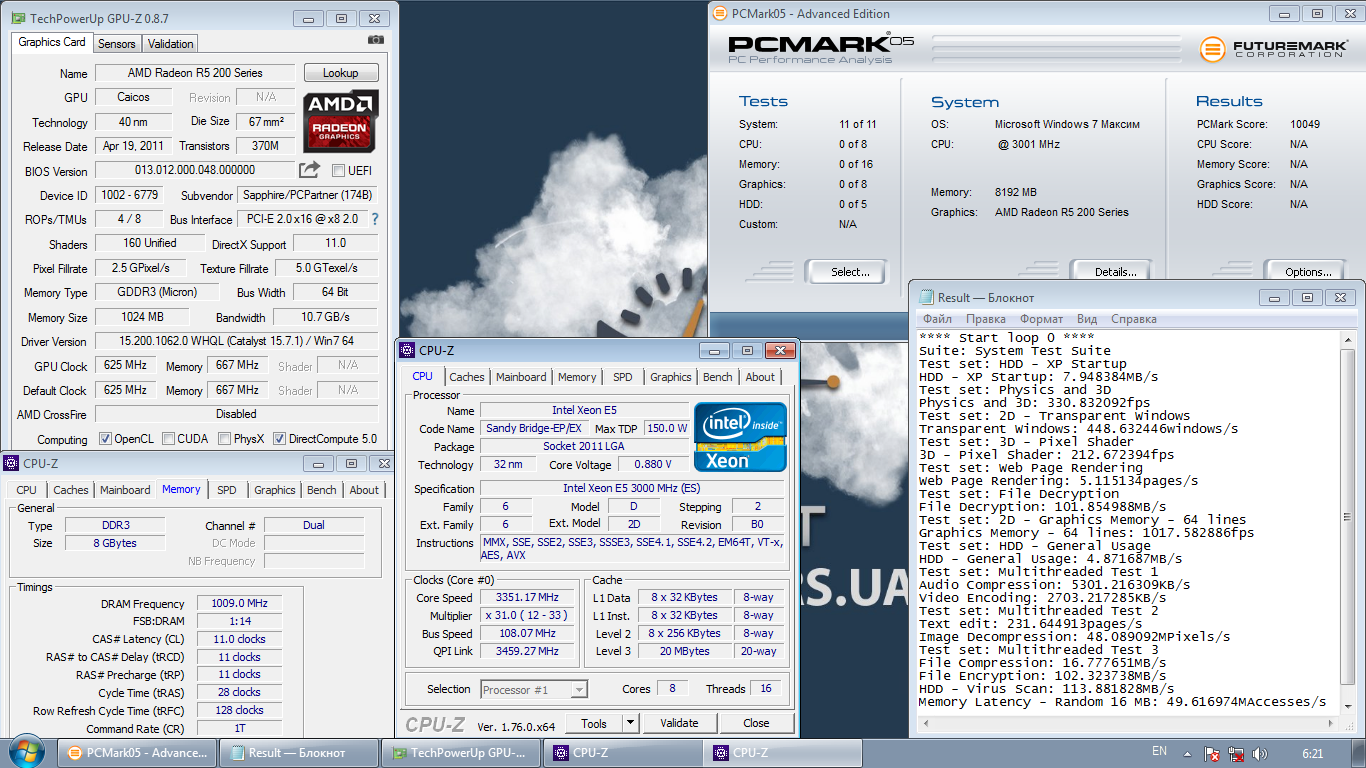Toggle the DirectCompute 5.0 checkbox
The width and height of the screenshot is (1366, 768).
280,439
